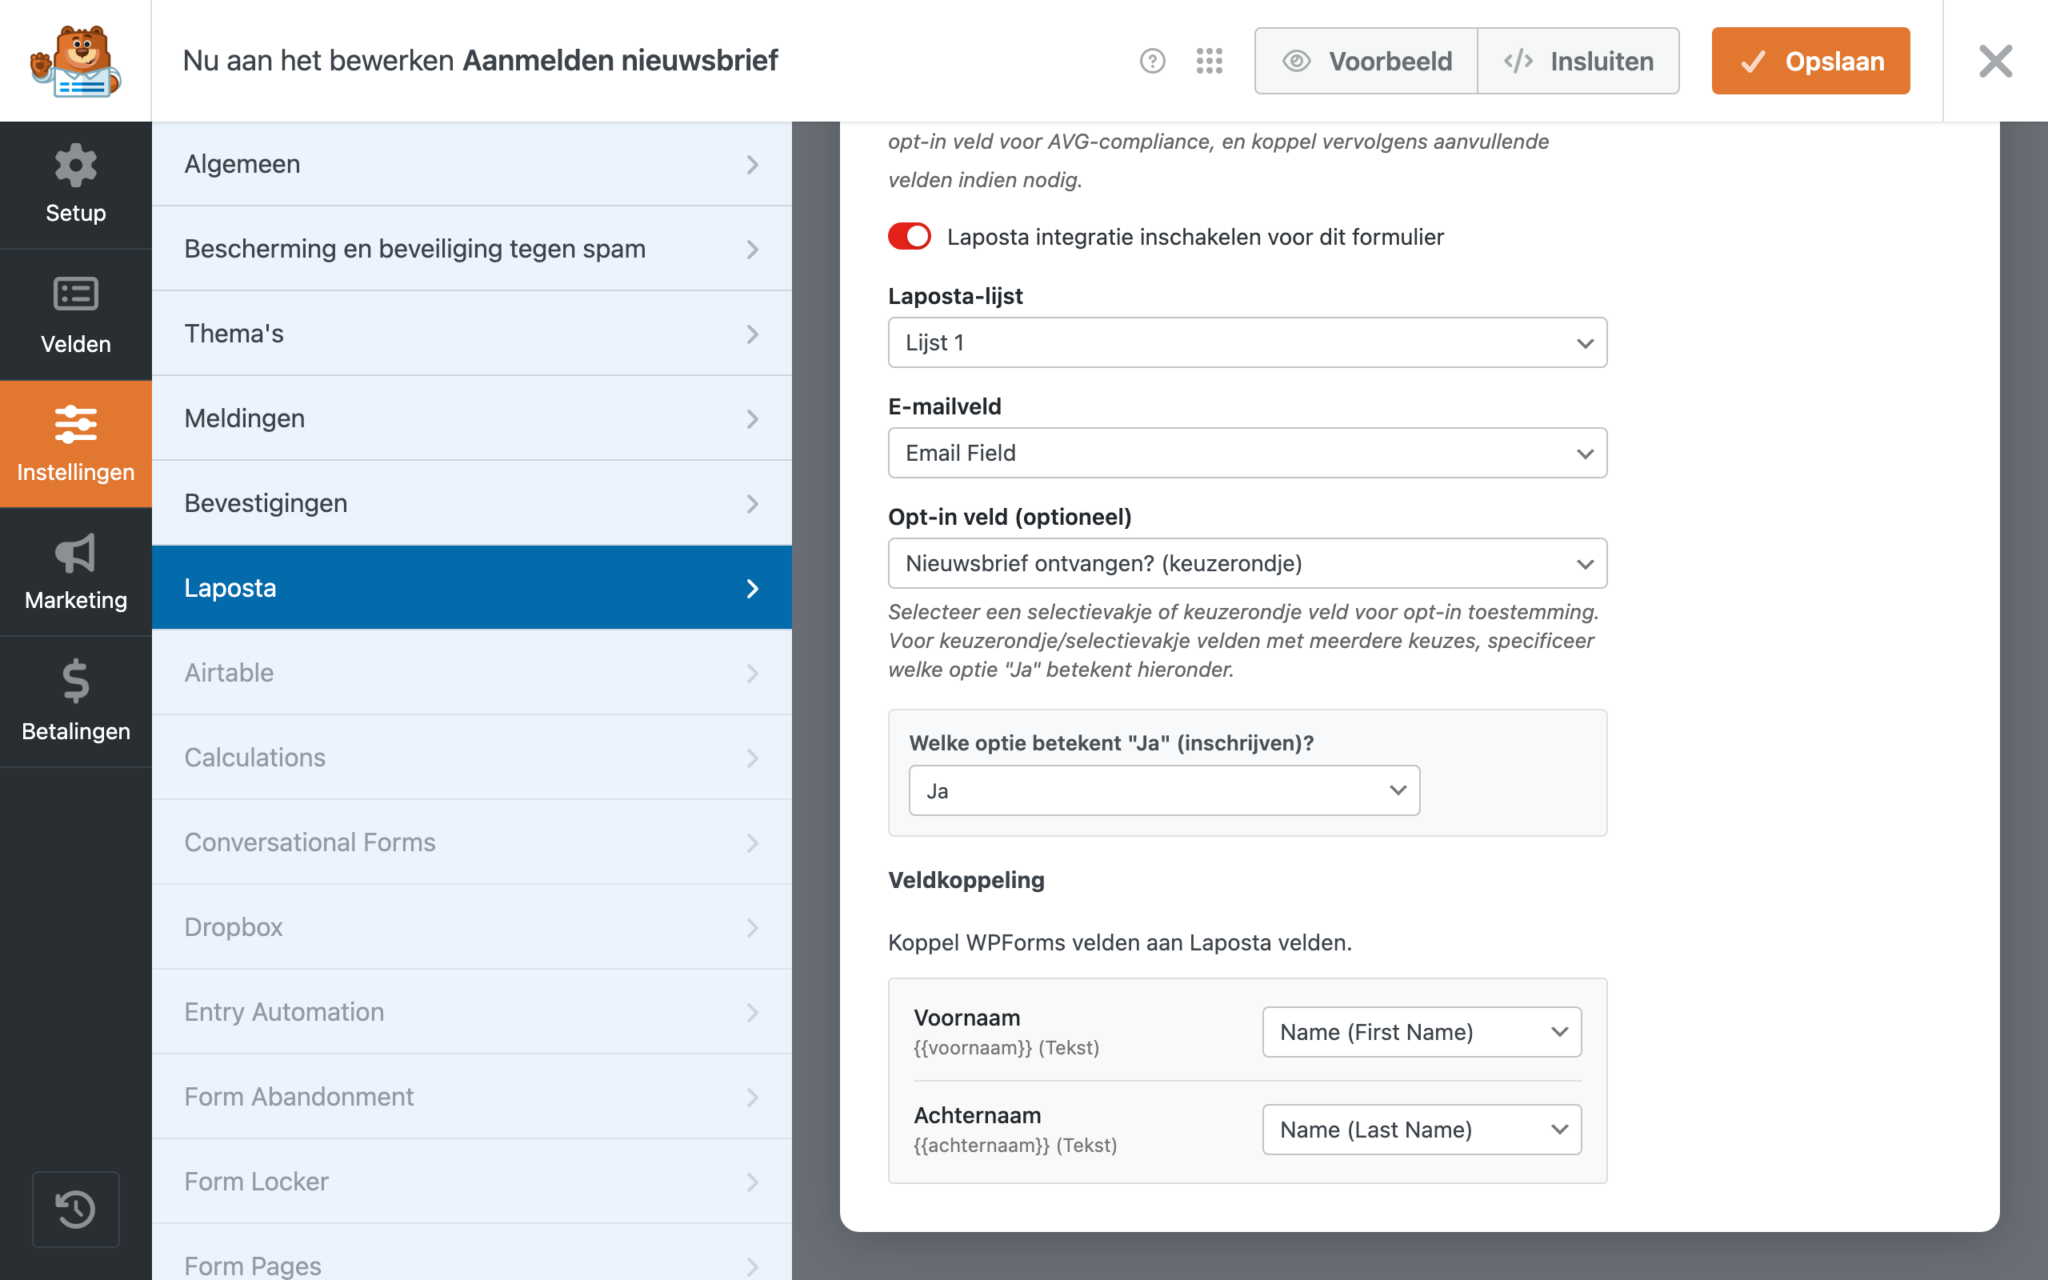Select the Laposta settings section
The image size is (2048, 1280).
[472, 588]
